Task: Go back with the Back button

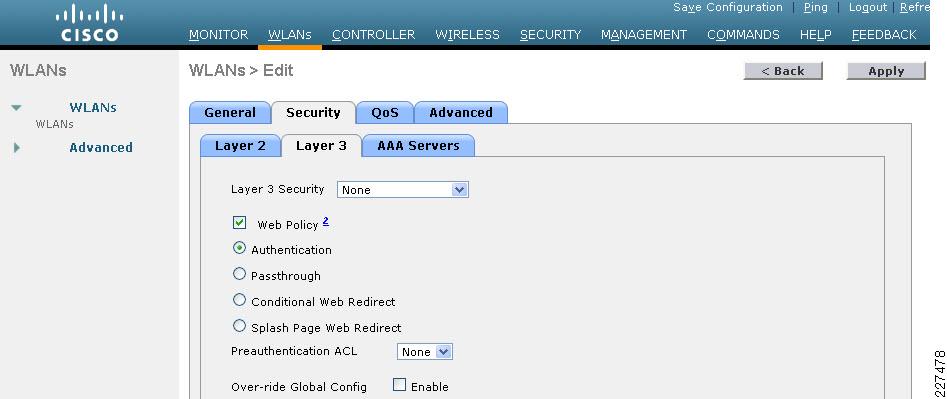Action: [783, 71]
